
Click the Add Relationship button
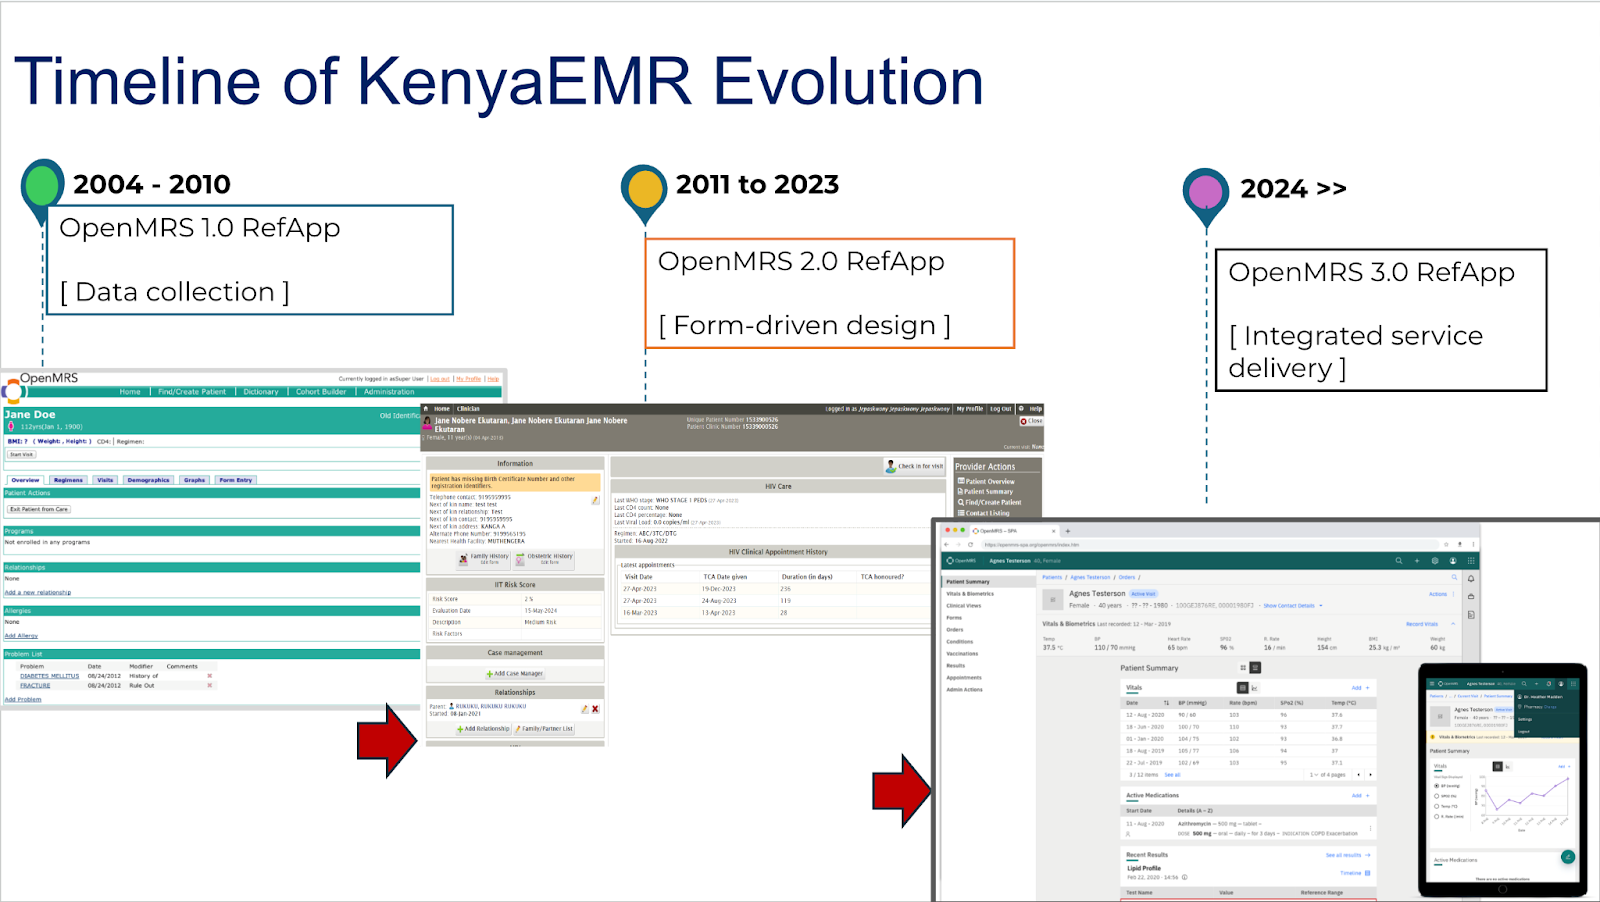(484, 729)
